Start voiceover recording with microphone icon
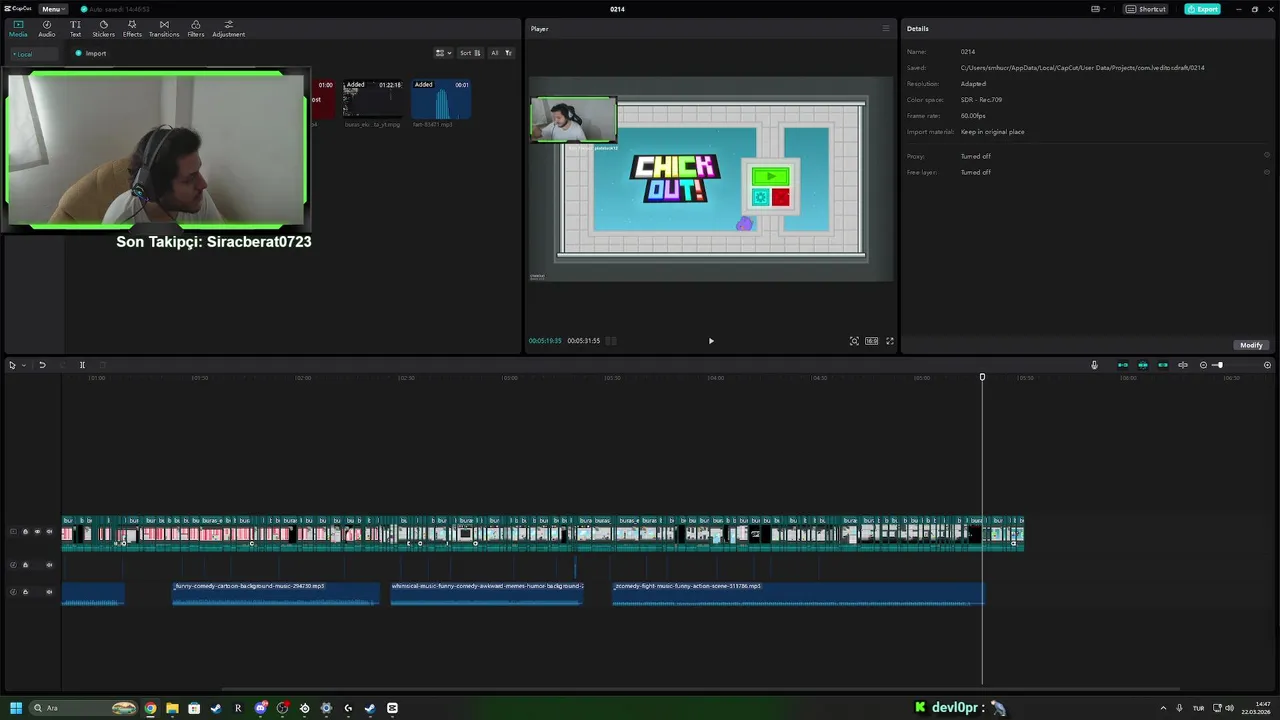The width and height of the screenshot is (1280, 720). coord(1094,365)
